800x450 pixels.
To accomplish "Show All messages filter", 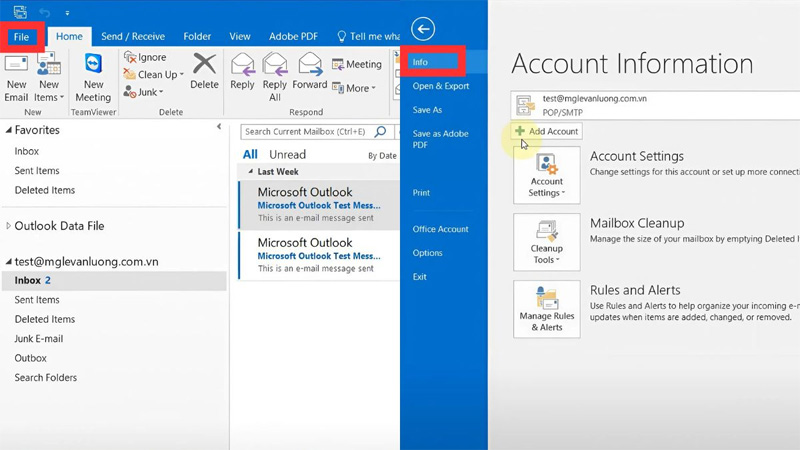I will (x=250, y=155).
